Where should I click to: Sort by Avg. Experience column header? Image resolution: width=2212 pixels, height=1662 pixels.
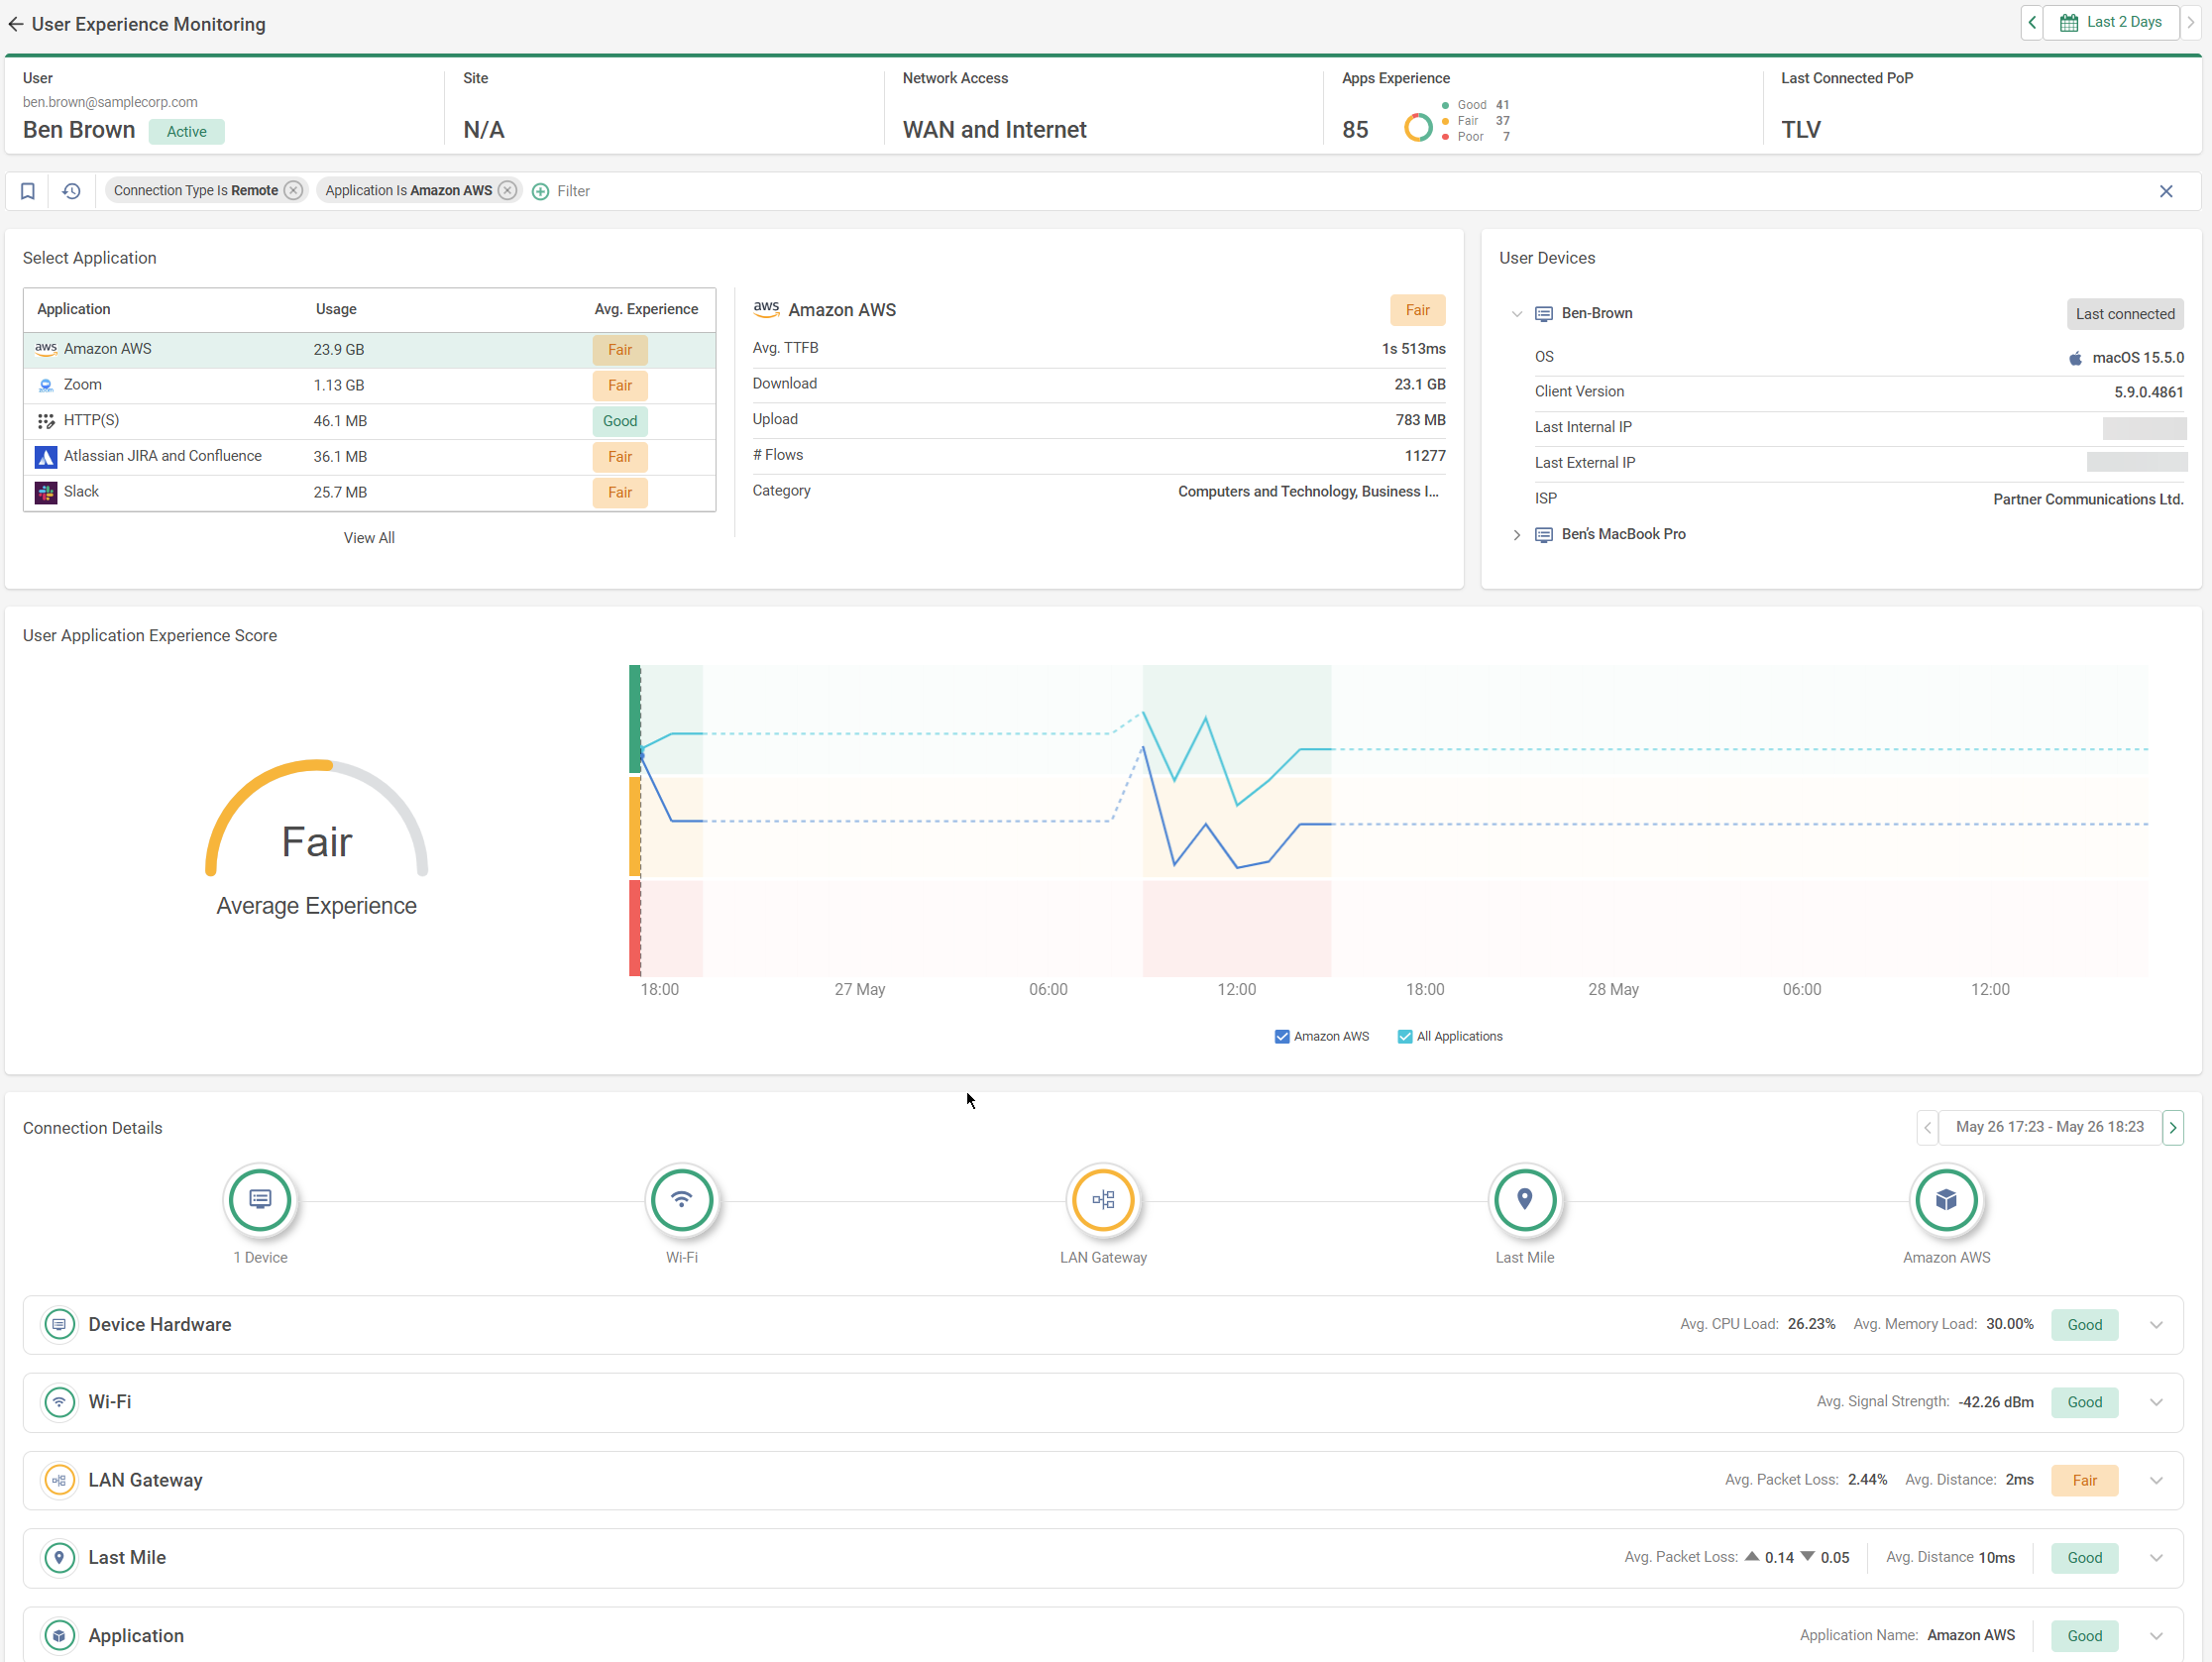pyautogui.click(x=646, y=309)
